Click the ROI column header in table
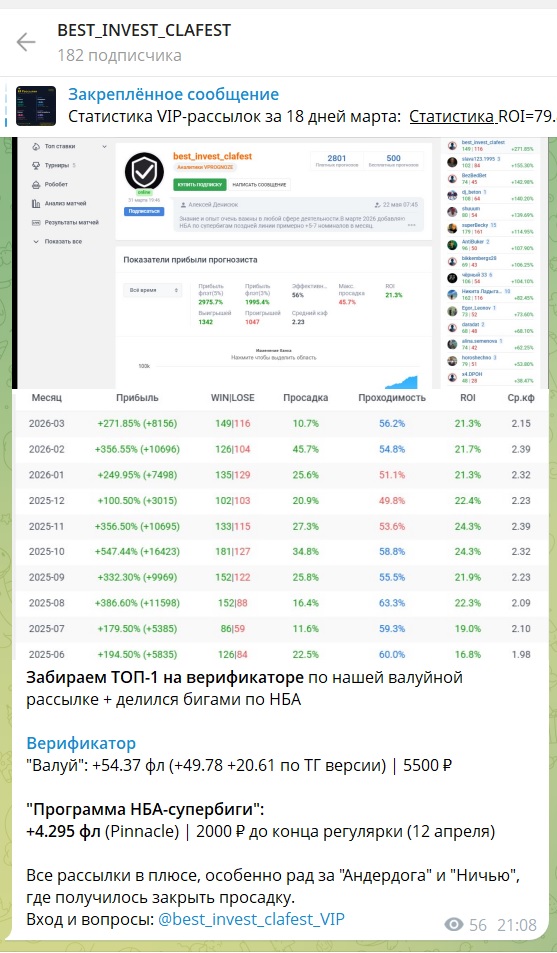This screenshot has width=557, height=953. [468, 397]
